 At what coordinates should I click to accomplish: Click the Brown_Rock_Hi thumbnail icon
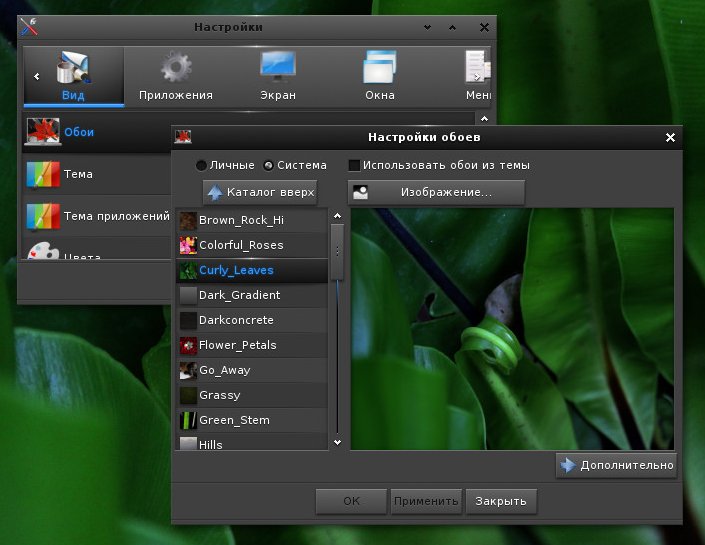click(x=188, y=220)
